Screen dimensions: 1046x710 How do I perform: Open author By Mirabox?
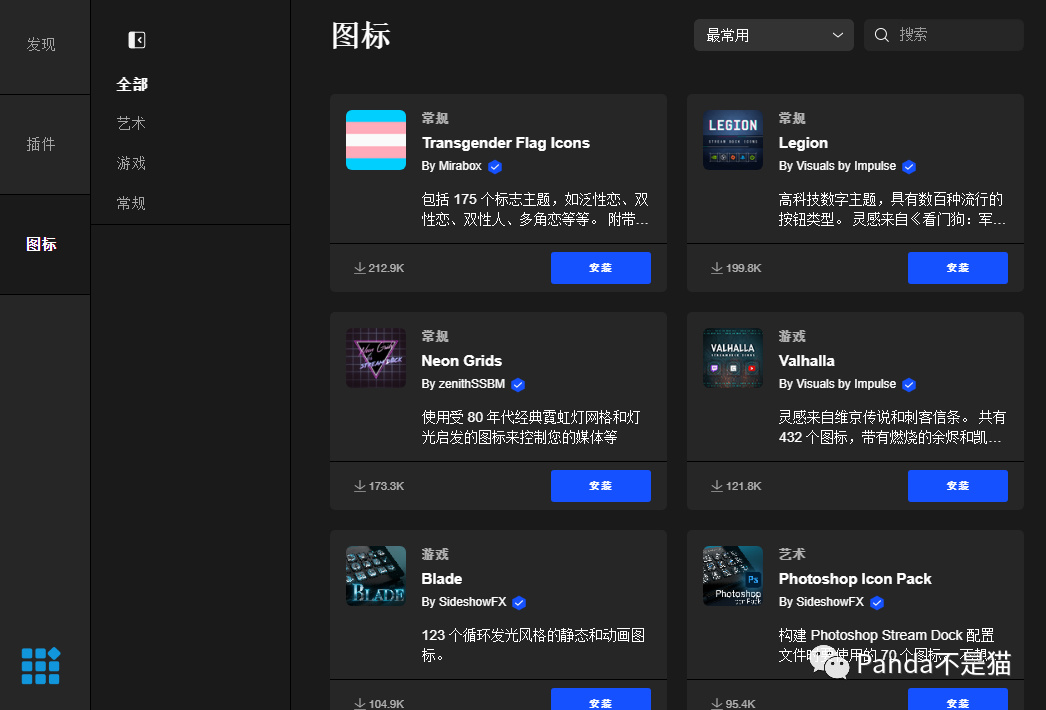click(452, 166)
